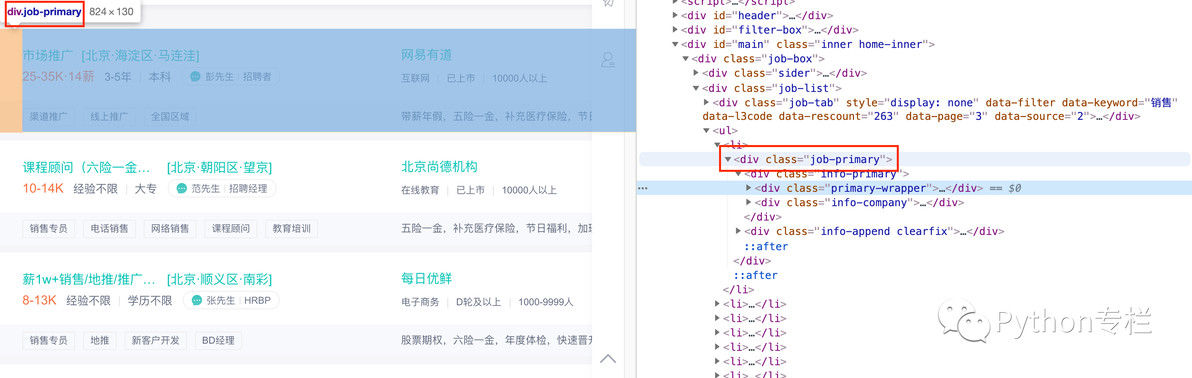Open the 网易有道 company page

tap(426, 55)
